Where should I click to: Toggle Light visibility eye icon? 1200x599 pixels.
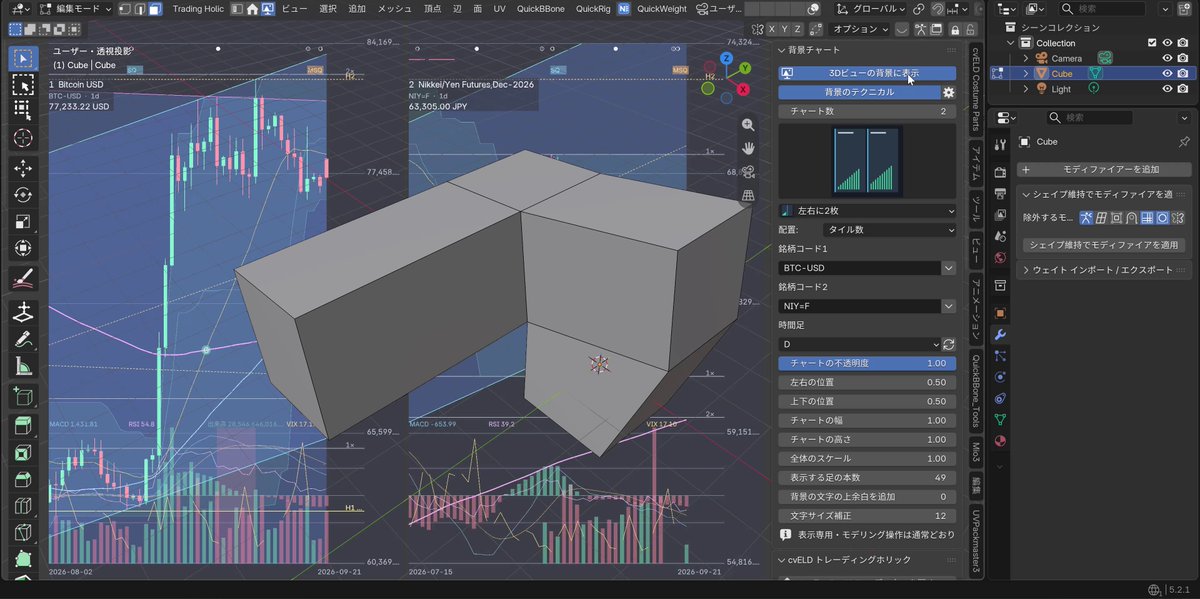pyautogui.click(x=1167, y=89)
